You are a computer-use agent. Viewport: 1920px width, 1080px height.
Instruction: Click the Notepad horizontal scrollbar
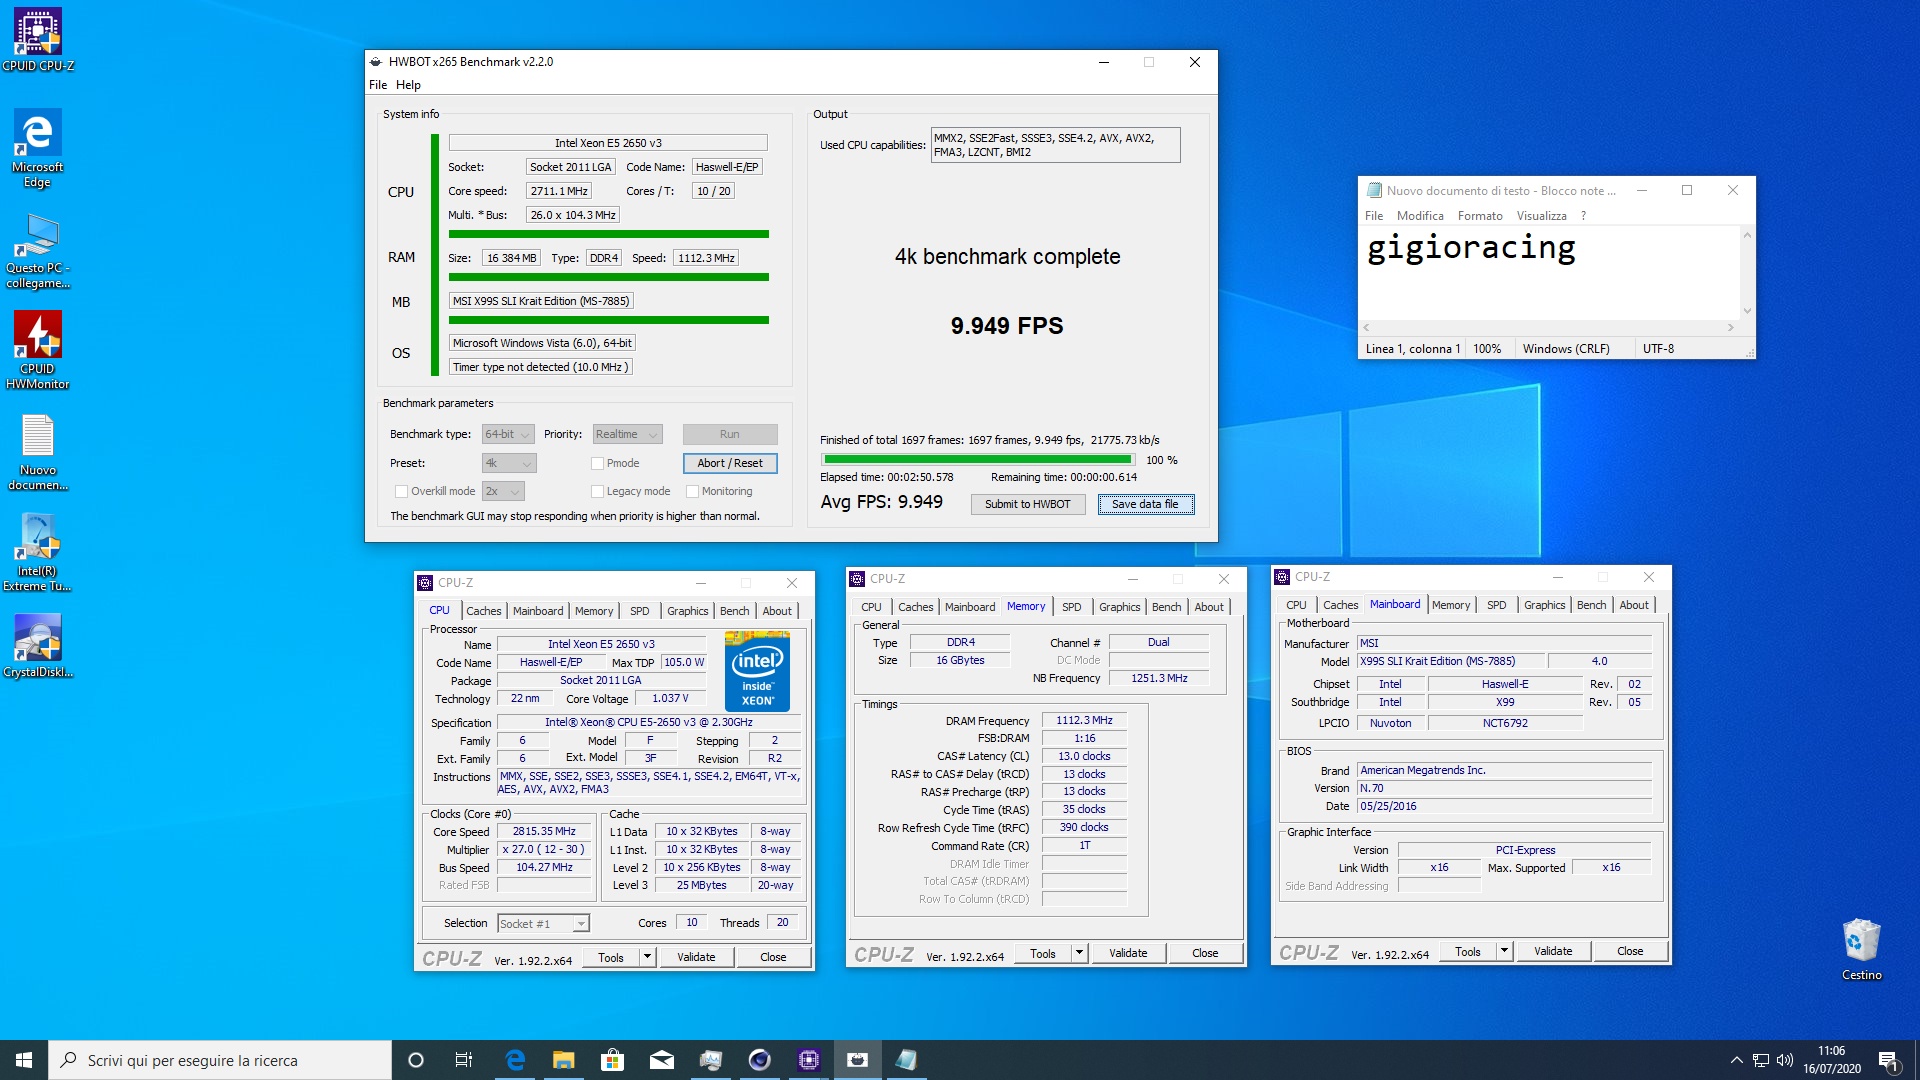click(x=1549, y=327)
